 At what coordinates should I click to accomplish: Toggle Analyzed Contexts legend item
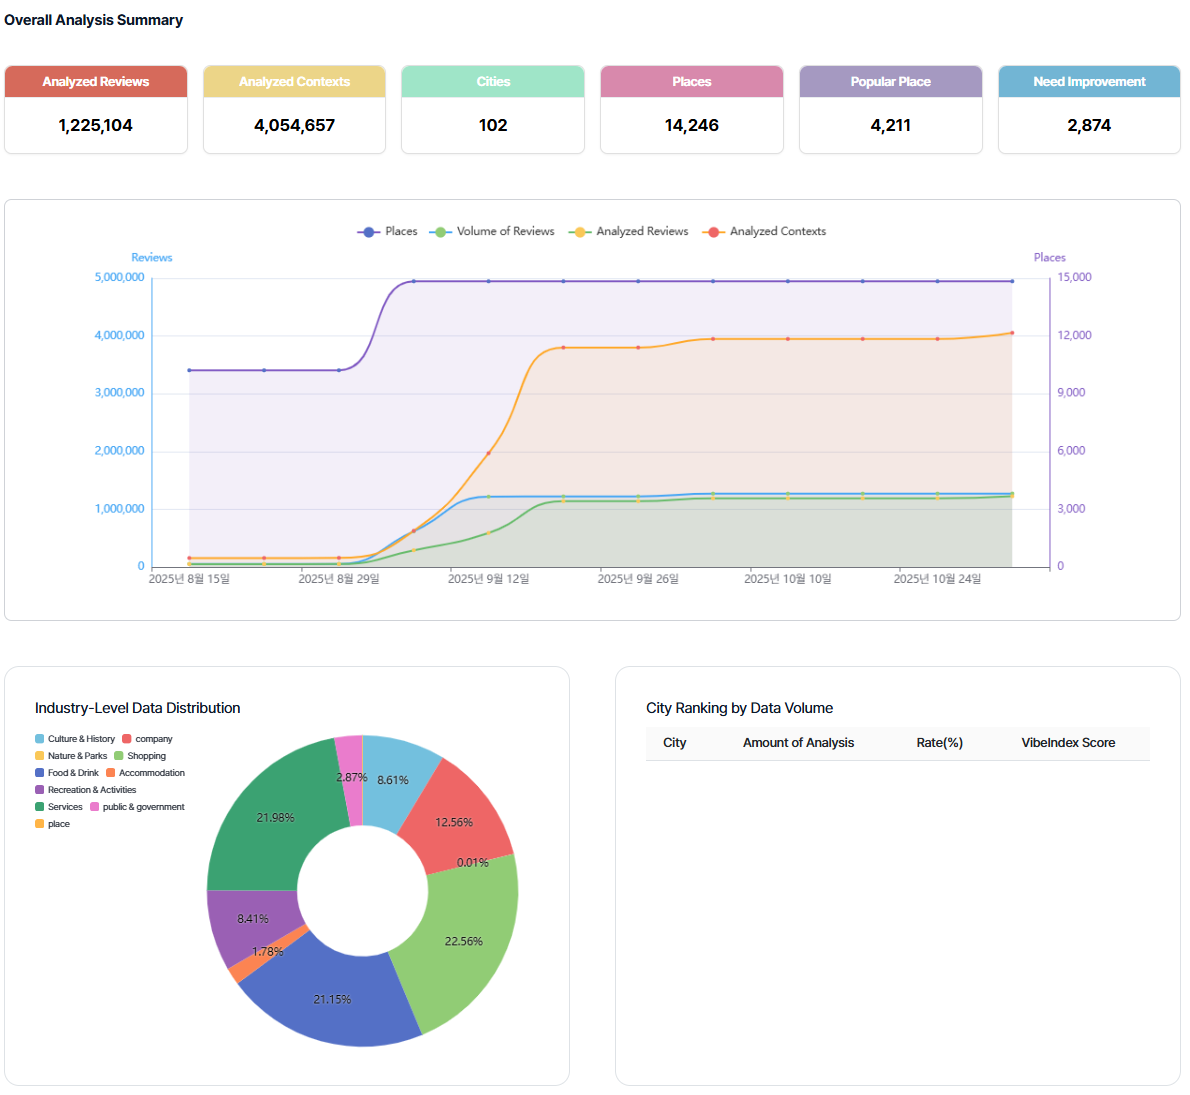tap(765, 231)
